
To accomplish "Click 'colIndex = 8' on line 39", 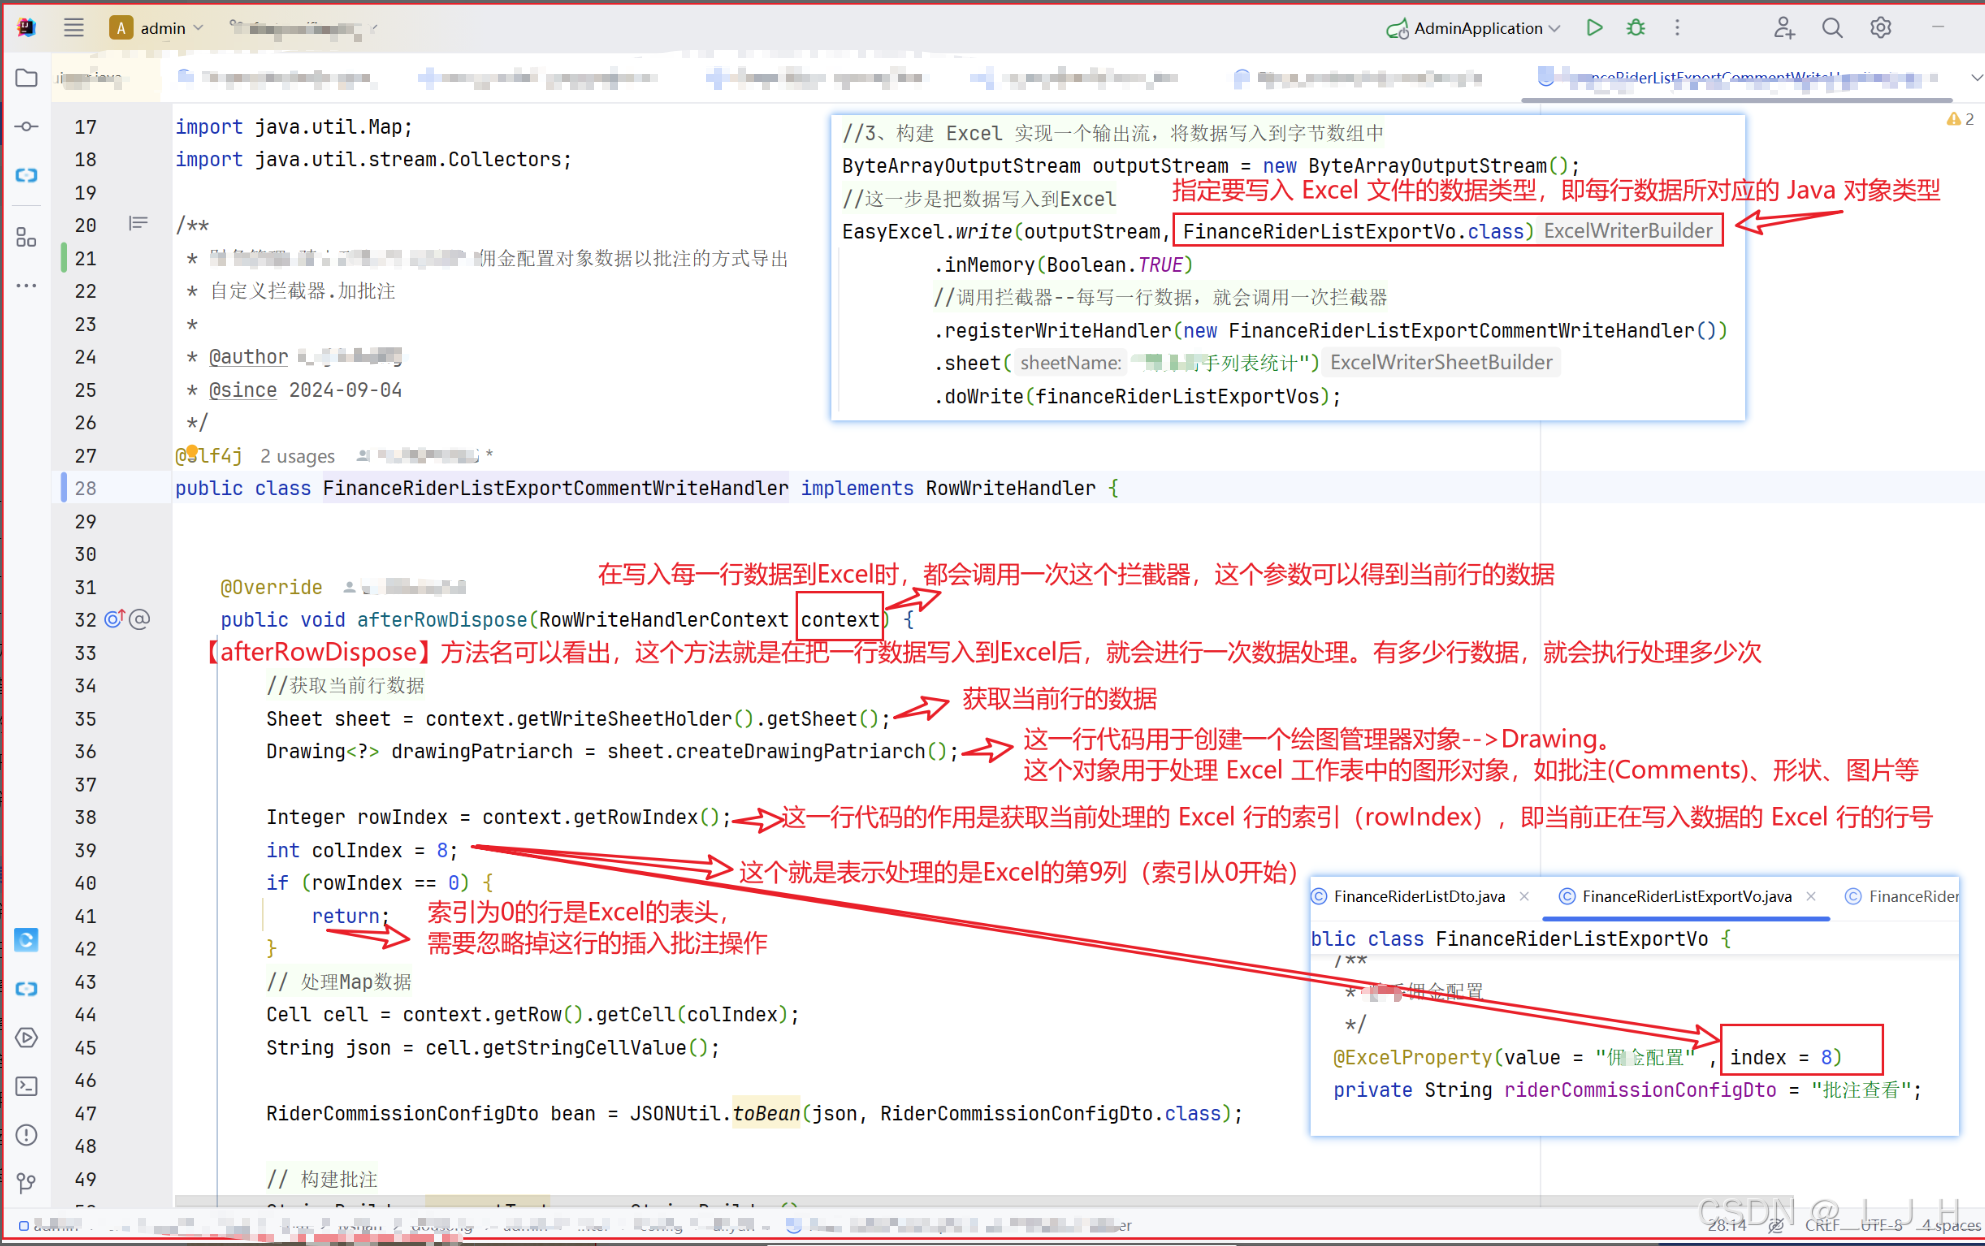I will pyautogui.click(x=380, y=850).
